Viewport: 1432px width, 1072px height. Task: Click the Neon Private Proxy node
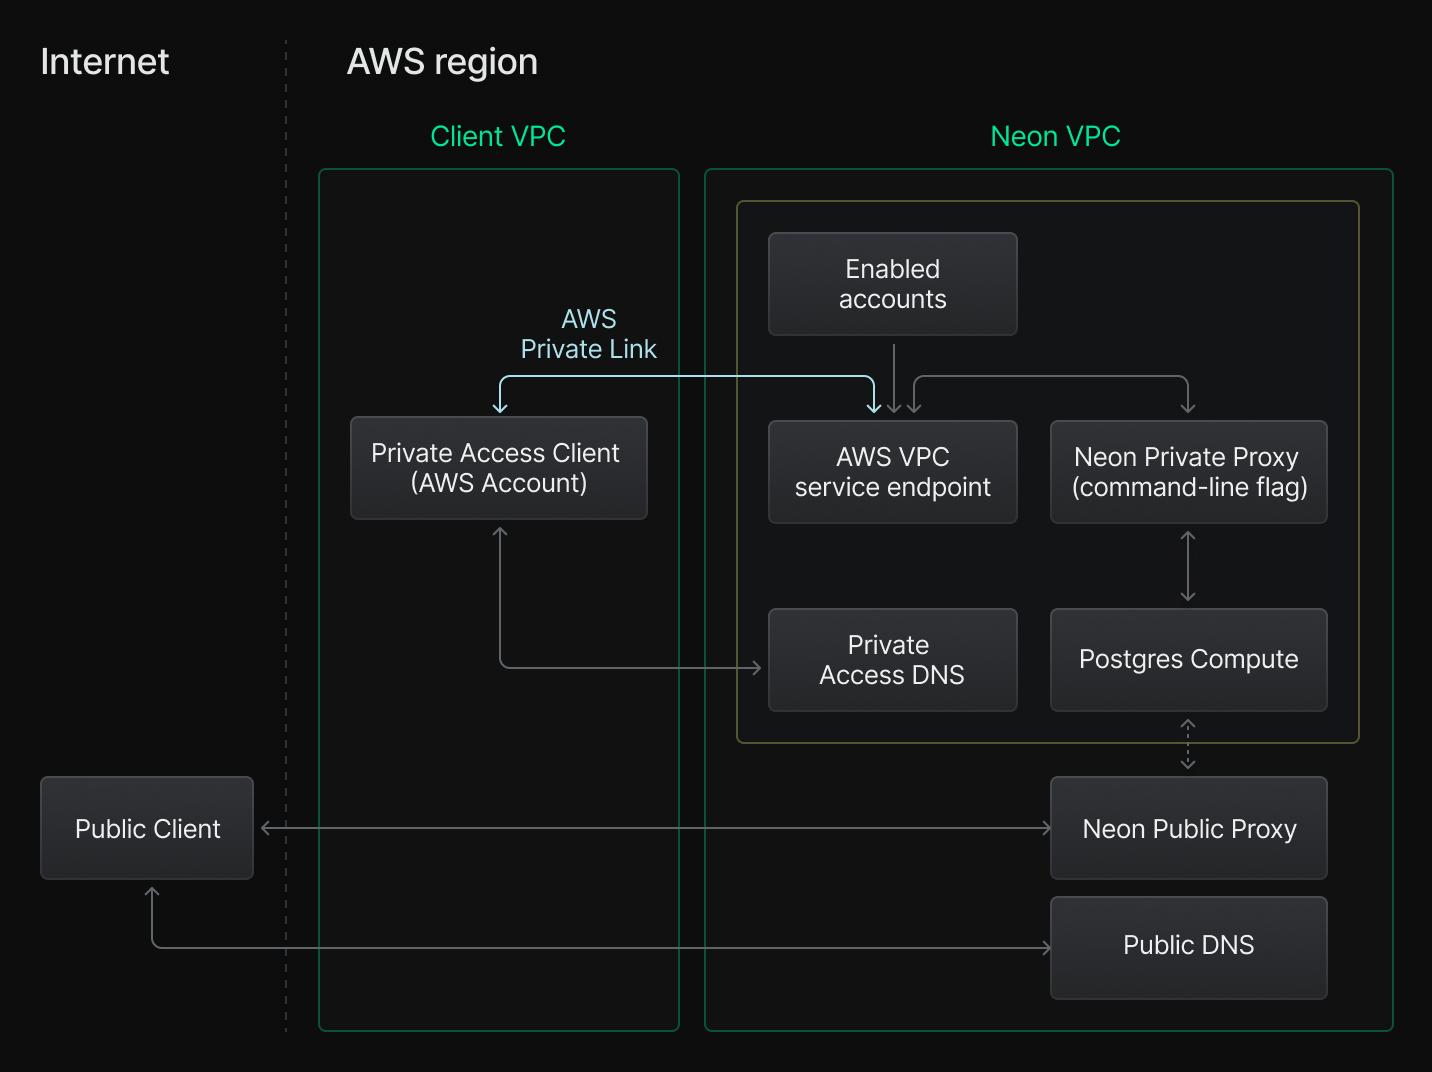[x=1188, y=471]
